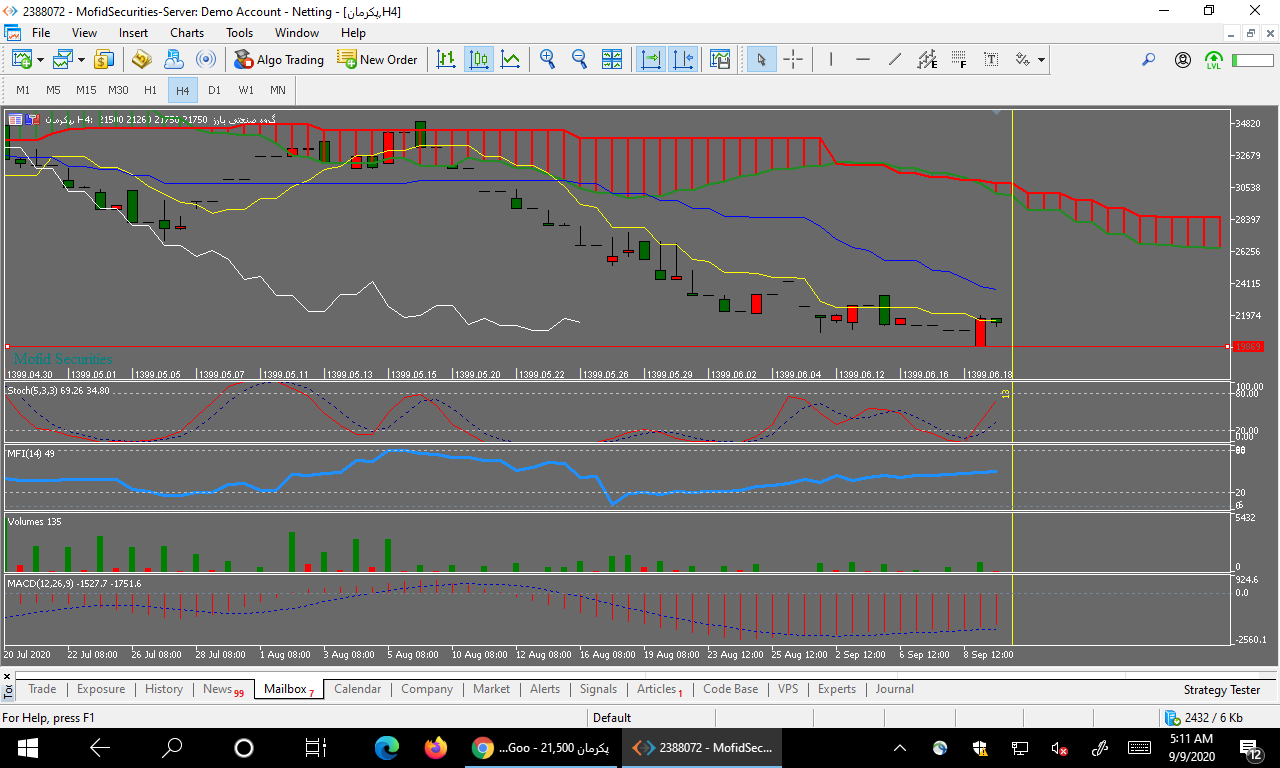Switch to candlestick chart view
The image size is (1280, 768).
click(x=479, y=60)
